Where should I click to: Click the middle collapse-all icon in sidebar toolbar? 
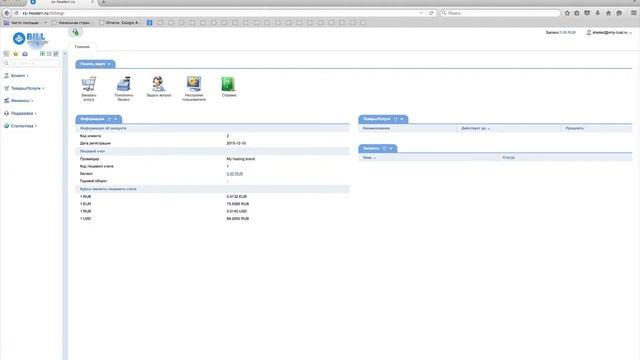tap(49, 54)
